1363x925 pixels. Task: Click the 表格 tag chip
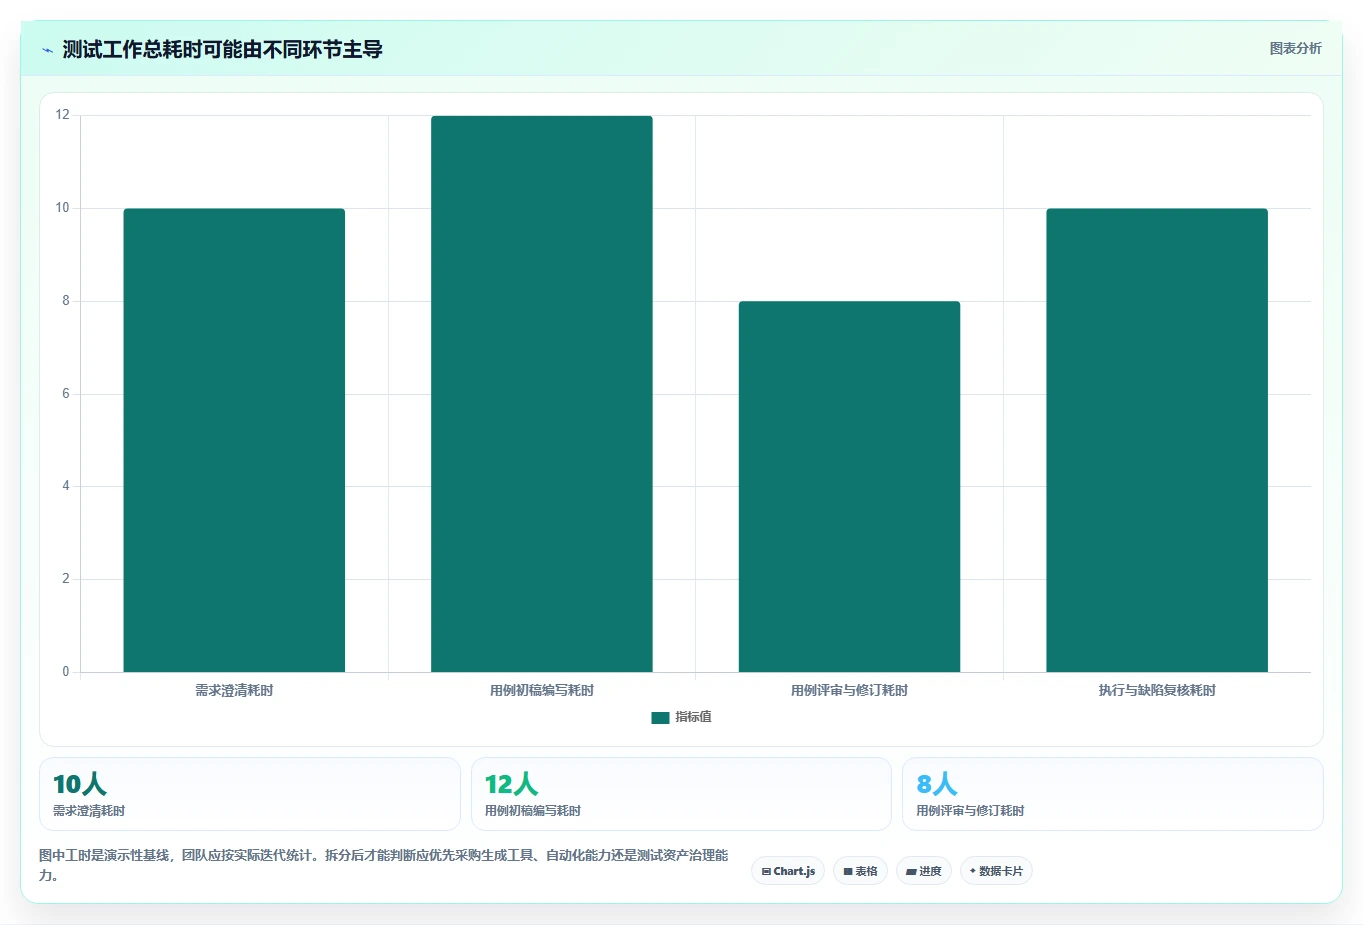pos(860,871)
